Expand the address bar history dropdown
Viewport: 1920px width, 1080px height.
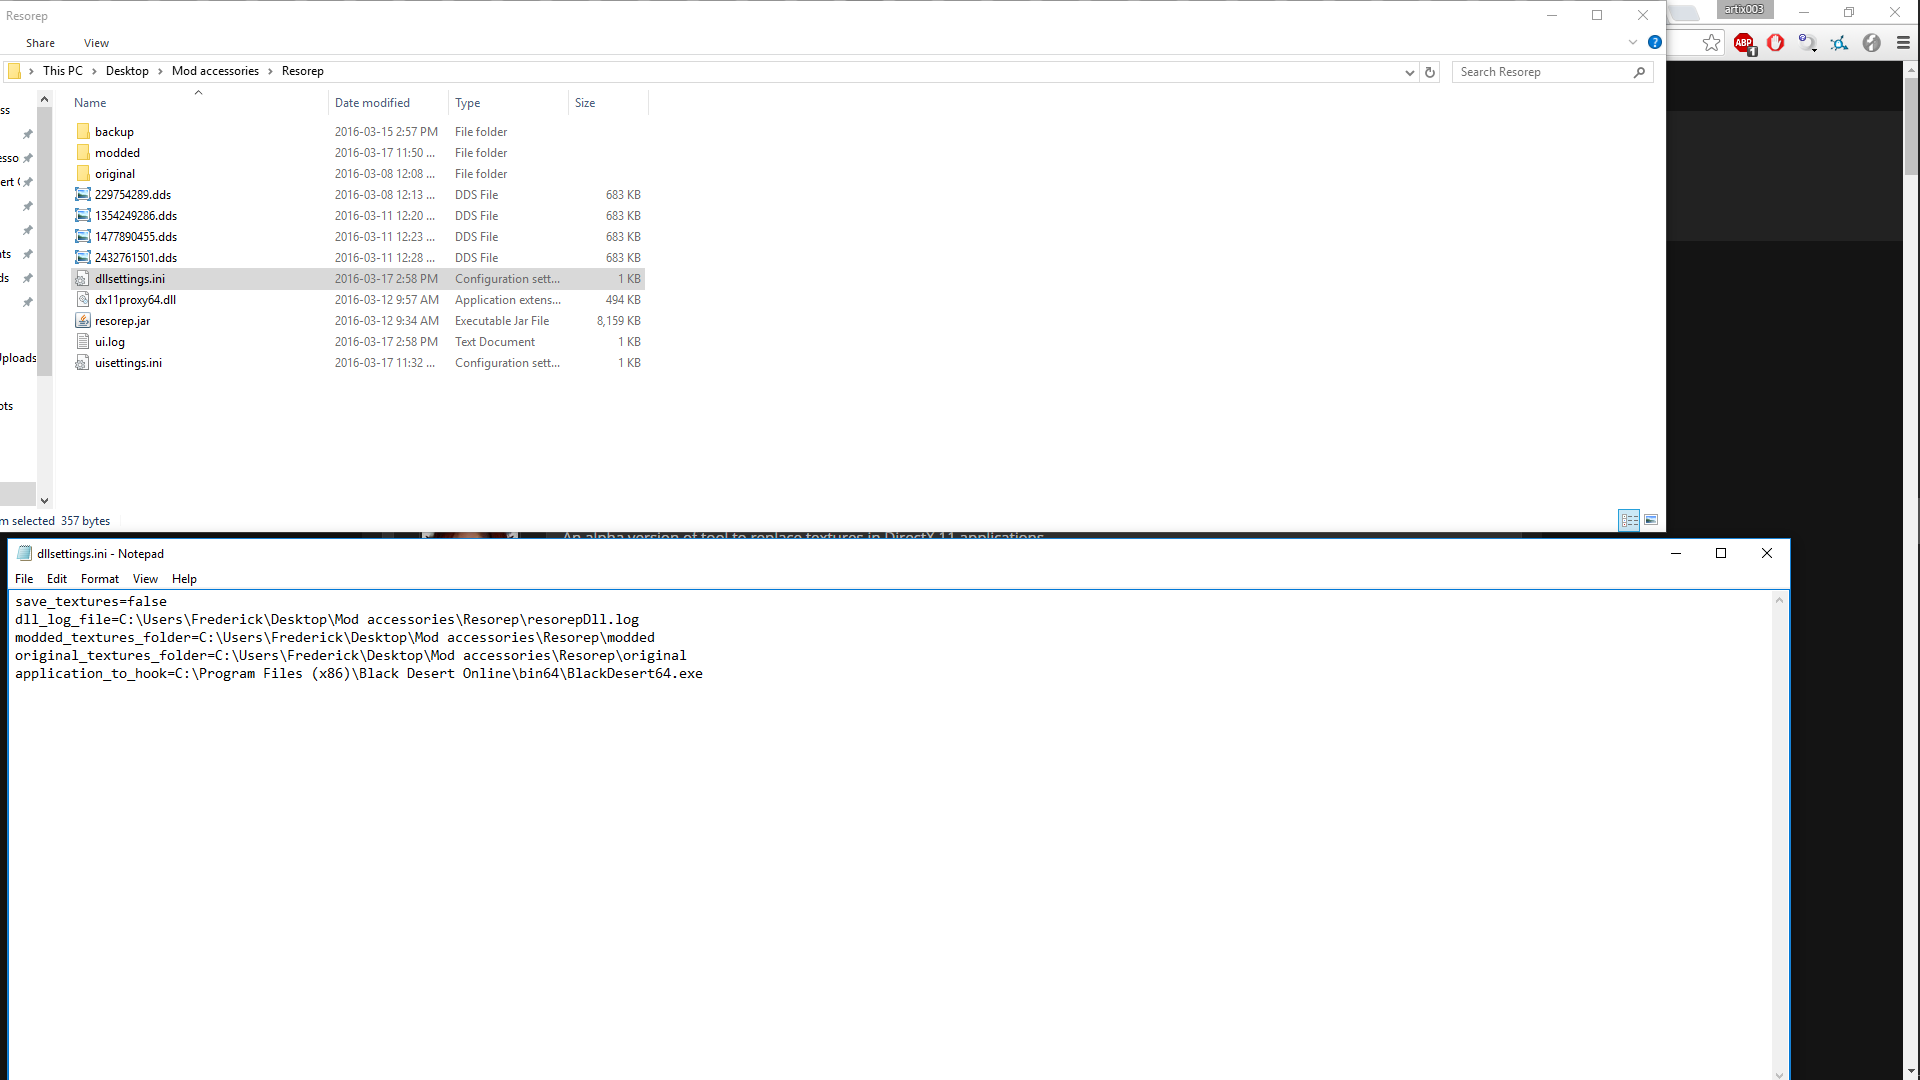1409,72
